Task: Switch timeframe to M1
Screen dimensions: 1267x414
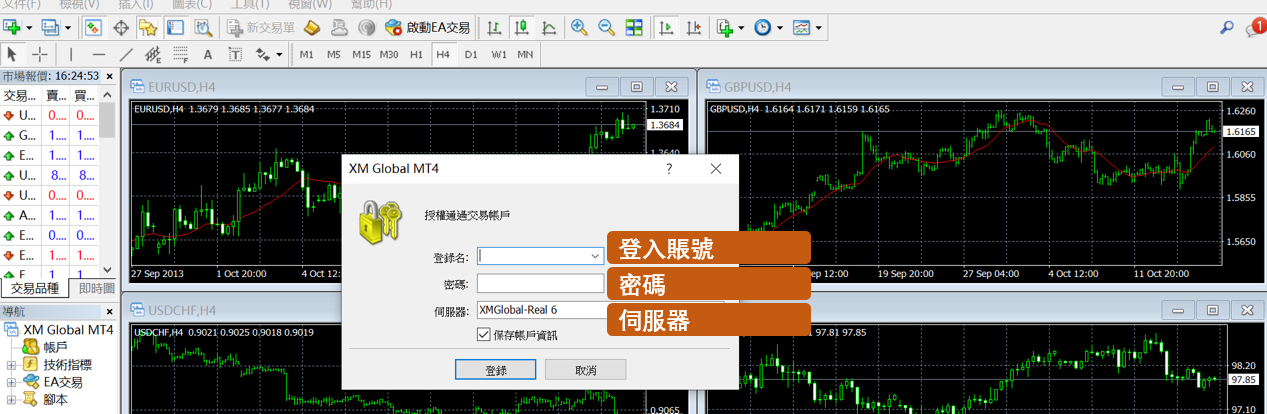Action: tap(306, 54)
